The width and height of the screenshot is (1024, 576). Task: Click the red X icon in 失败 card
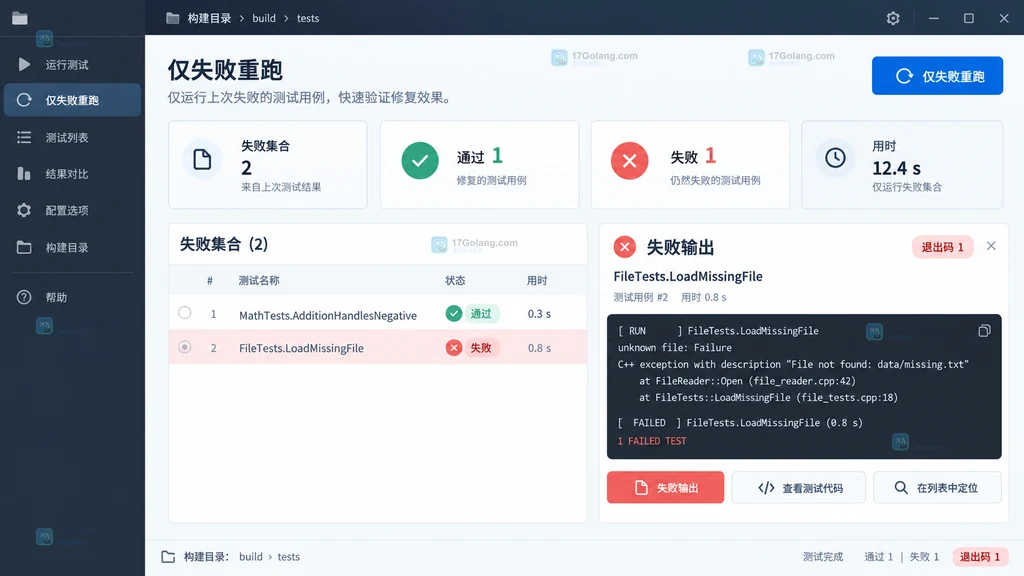[630, 161]
